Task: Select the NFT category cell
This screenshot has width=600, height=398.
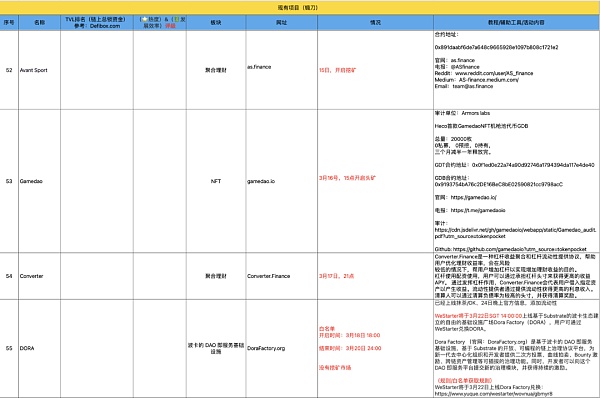Action: pos(216,181)
